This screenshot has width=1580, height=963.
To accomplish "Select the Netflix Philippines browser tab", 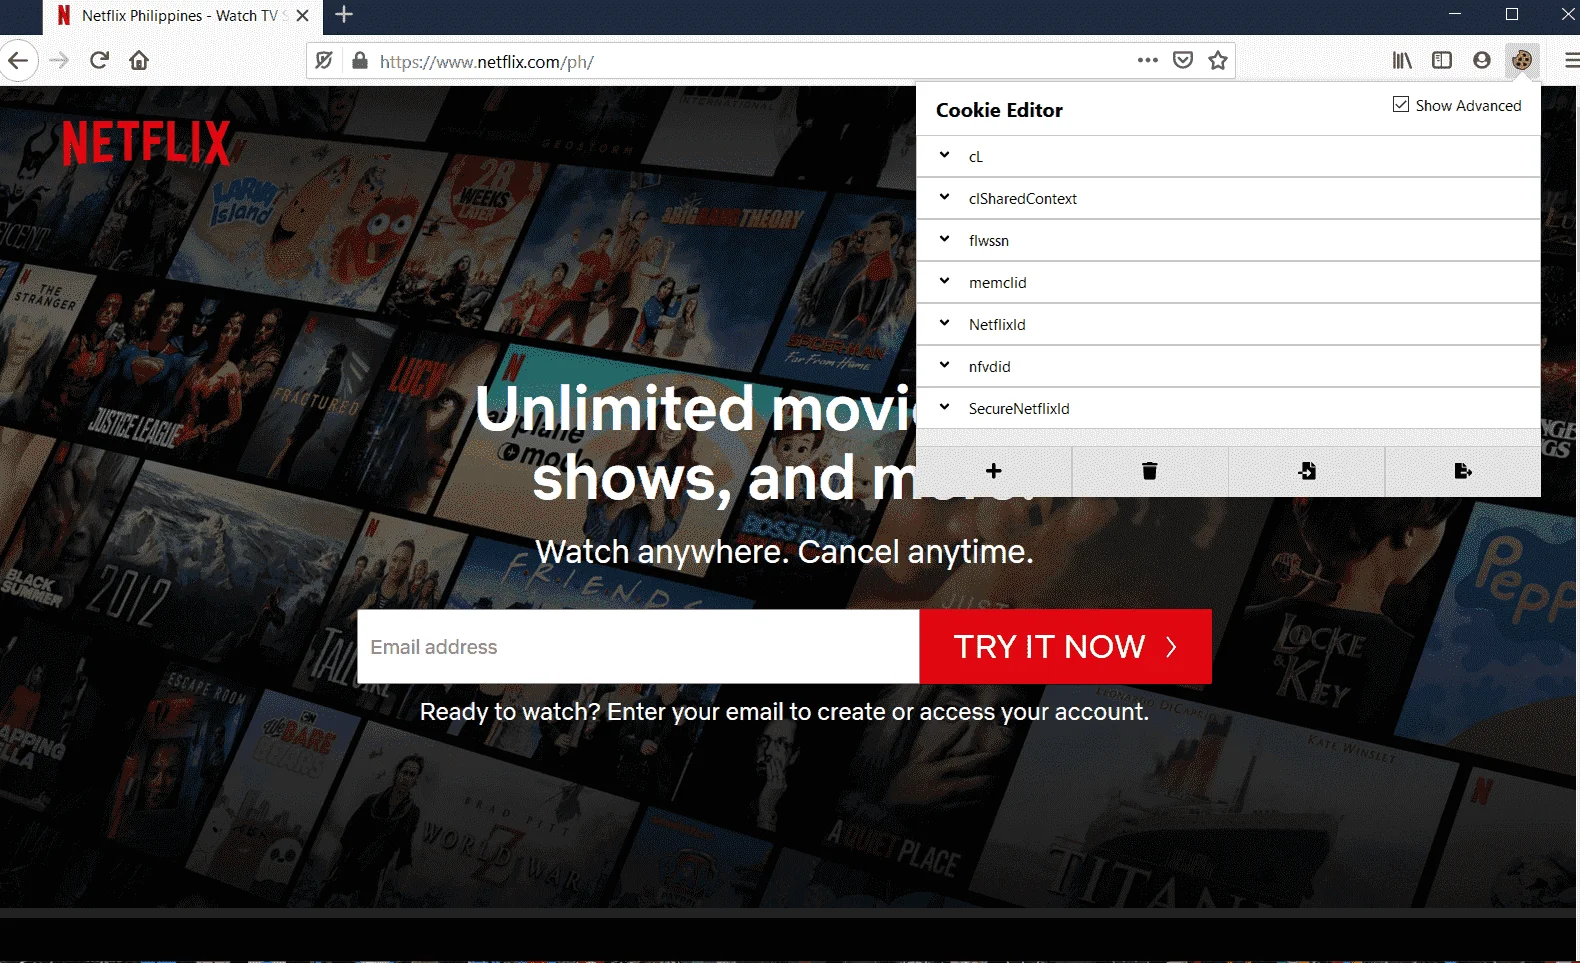I will (x=181, y=16).
